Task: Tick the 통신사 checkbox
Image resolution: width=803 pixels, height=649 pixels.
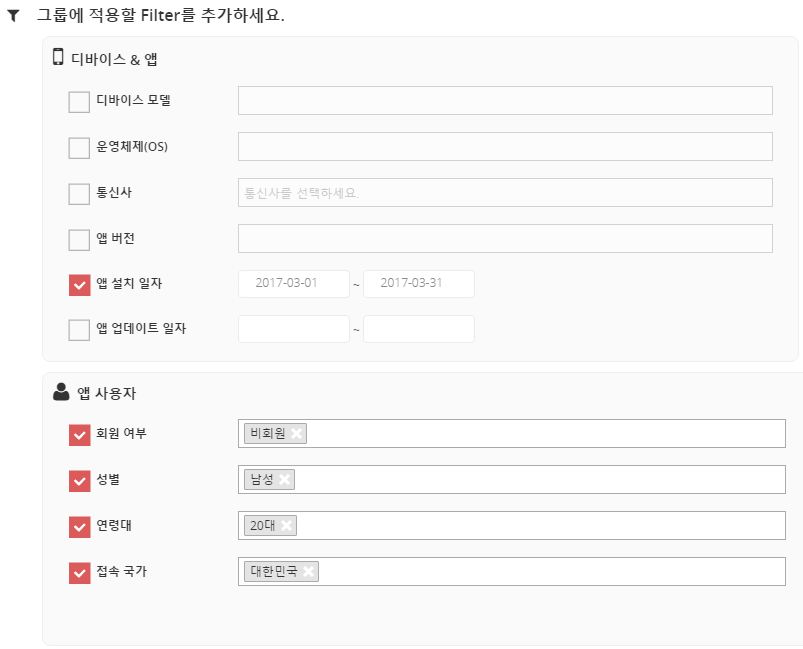Action: click(x=79, y=194)
